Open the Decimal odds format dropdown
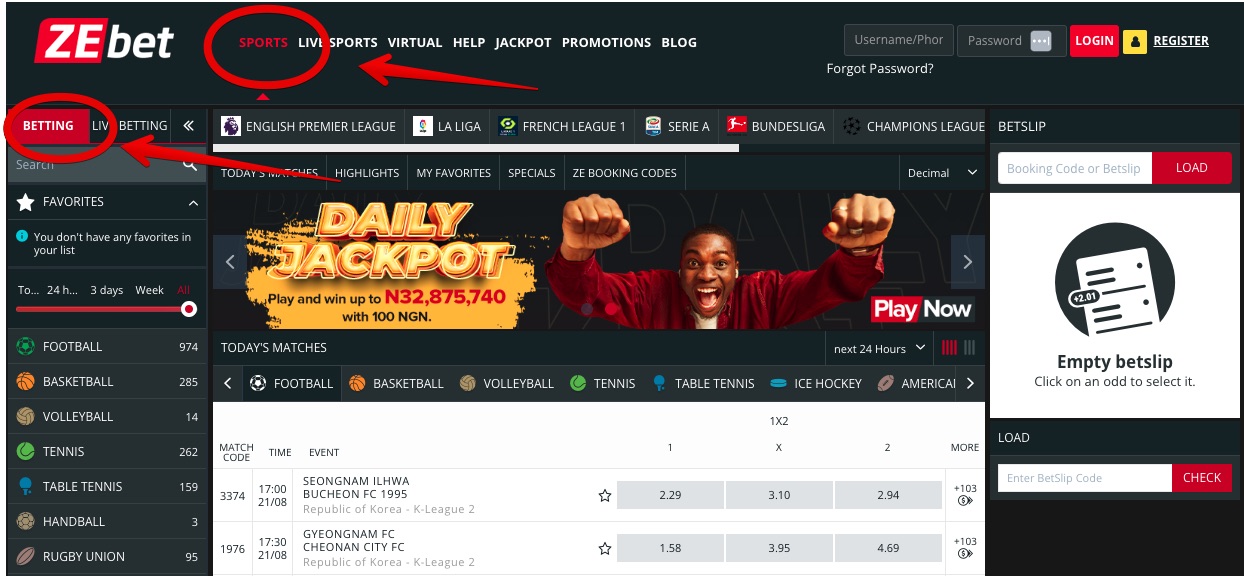The image size is (1244, 576). (942, 173)
